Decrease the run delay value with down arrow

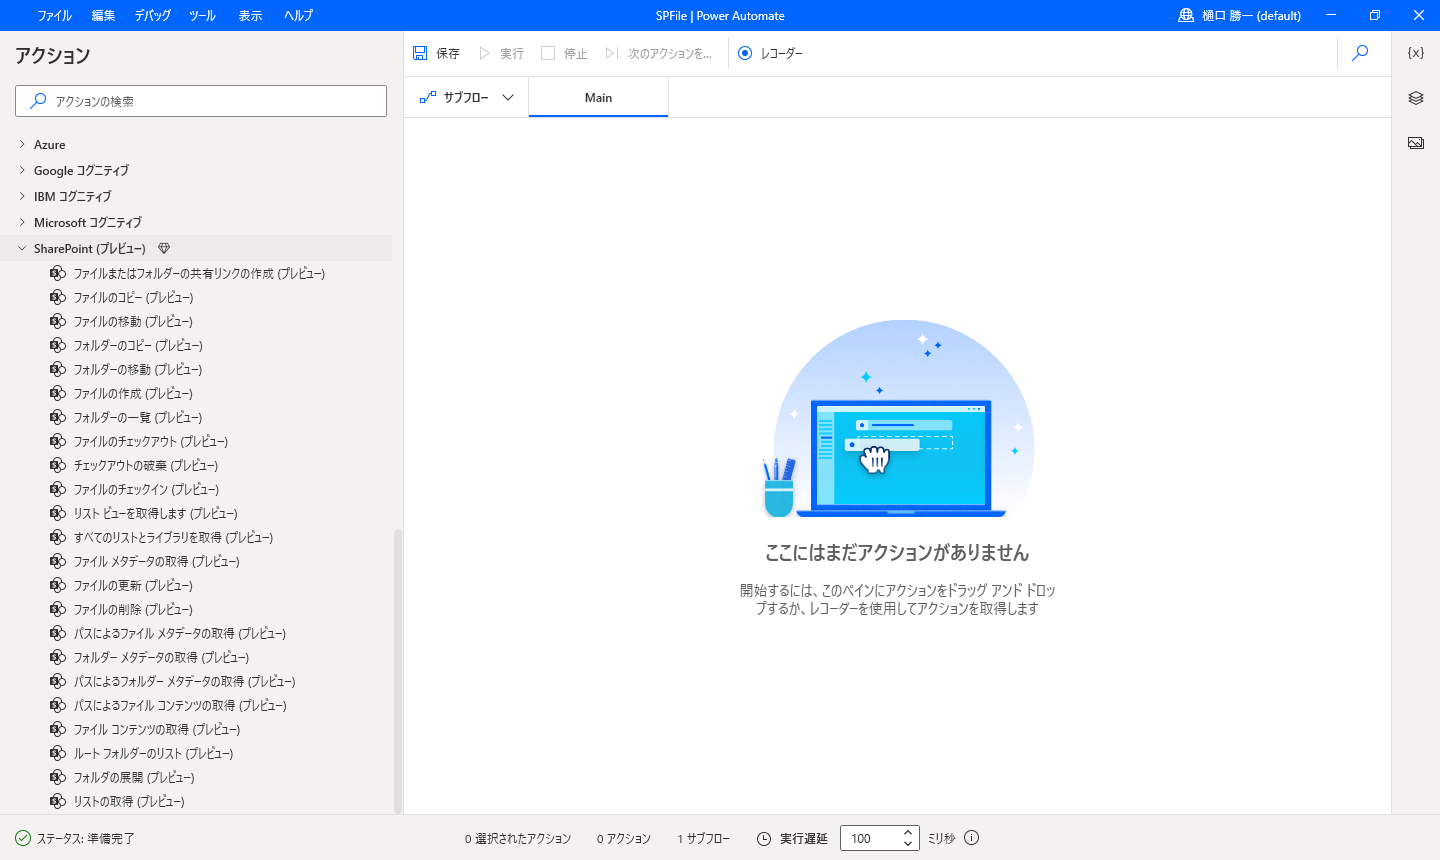[x=908, y=844]
